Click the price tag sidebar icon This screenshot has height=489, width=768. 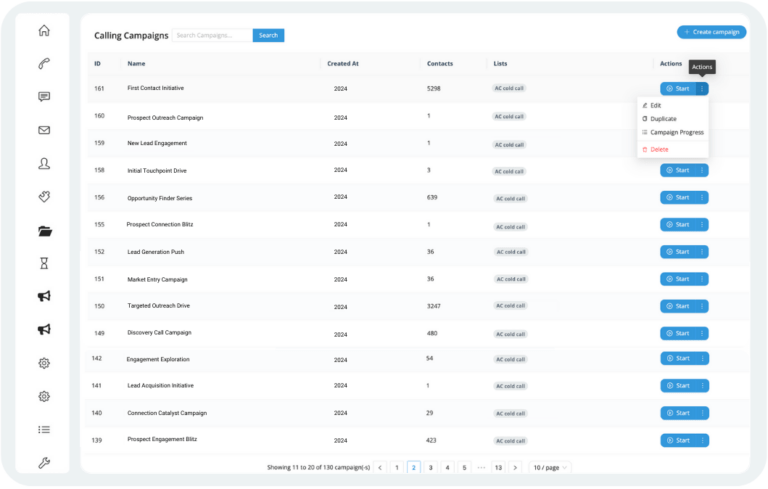(x=44, y=196)
